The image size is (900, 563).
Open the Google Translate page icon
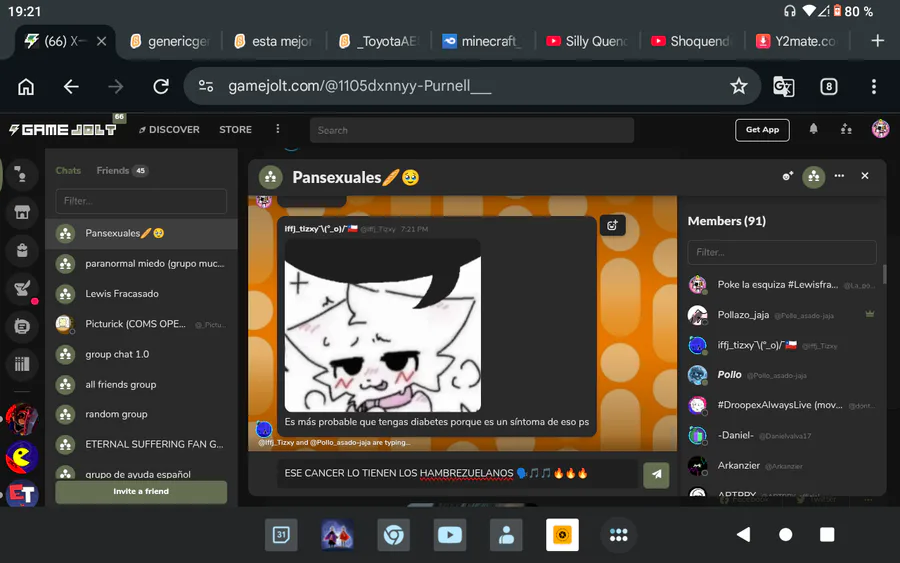783,87
